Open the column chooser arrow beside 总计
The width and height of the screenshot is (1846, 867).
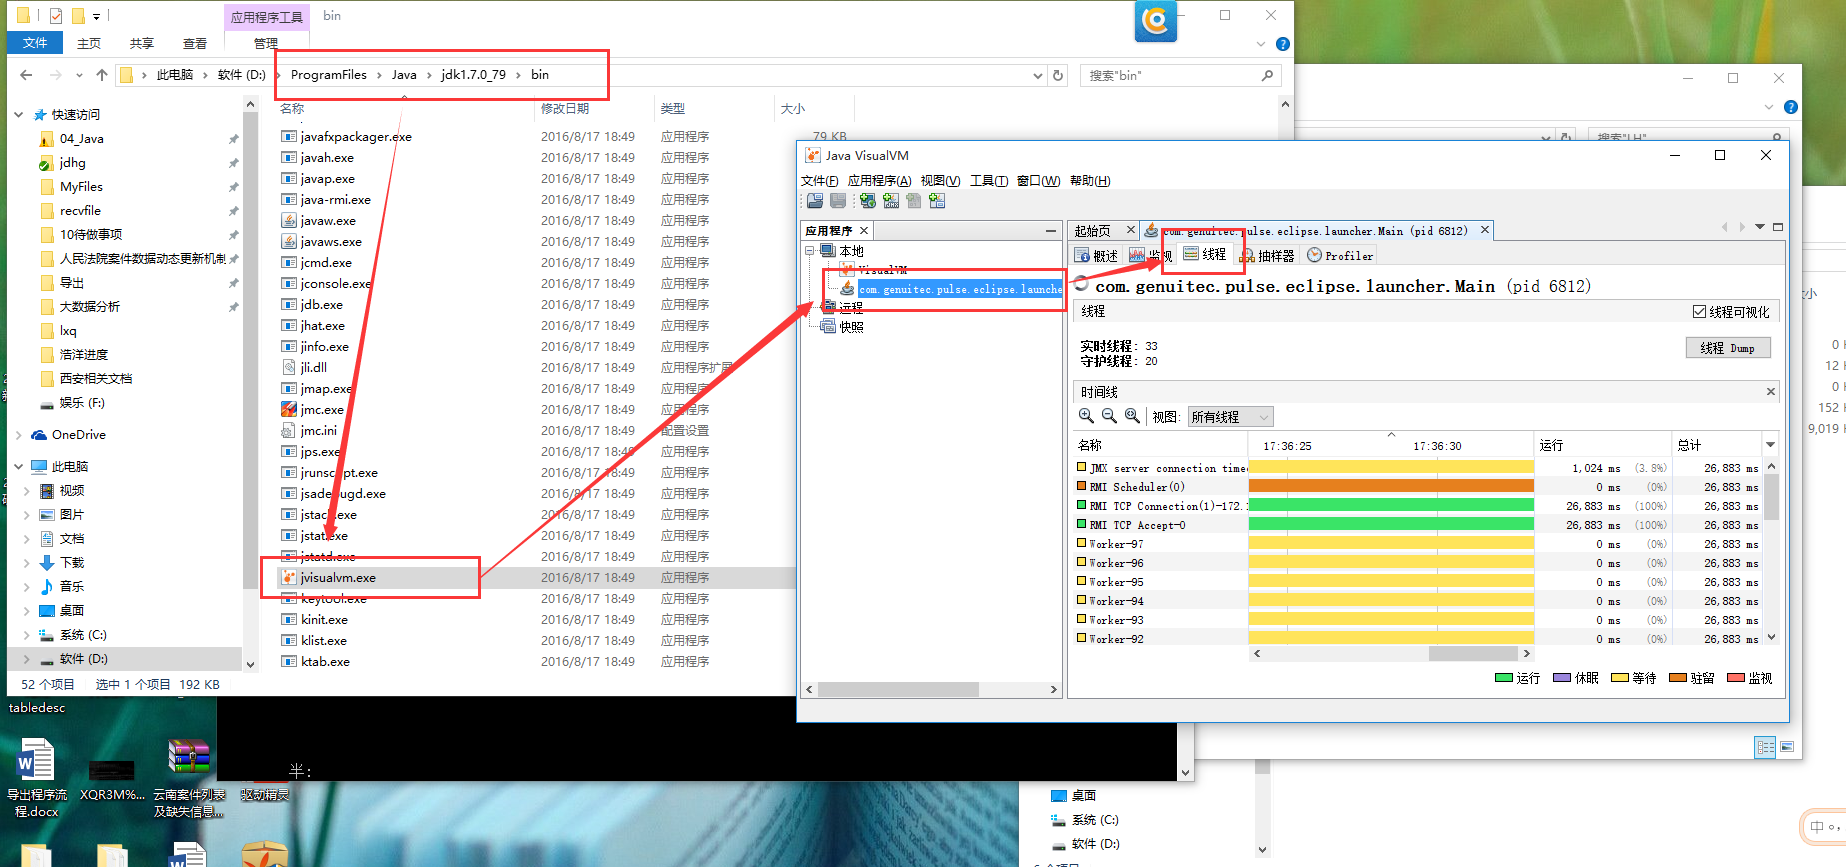click(x=1770, y=445)
